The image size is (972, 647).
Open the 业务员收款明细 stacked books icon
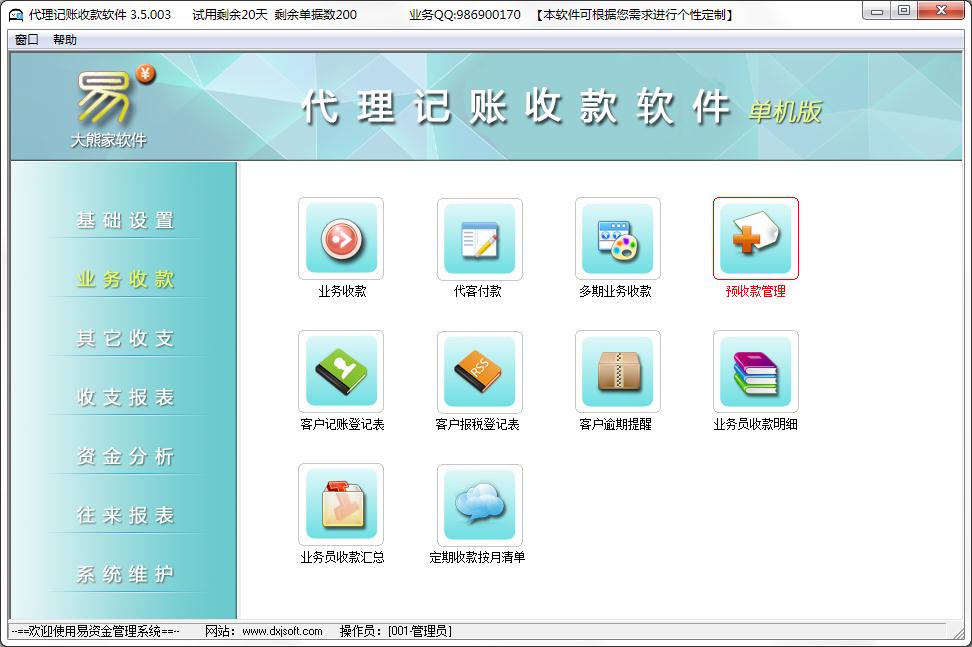(x=756, y=371)
